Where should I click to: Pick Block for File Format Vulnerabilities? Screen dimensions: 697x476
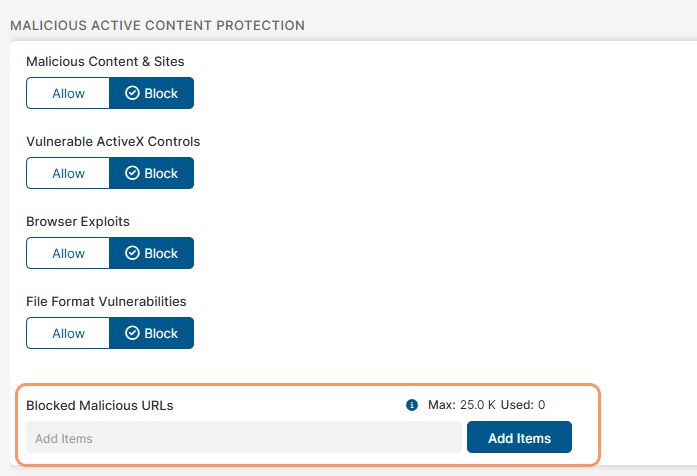152,333
